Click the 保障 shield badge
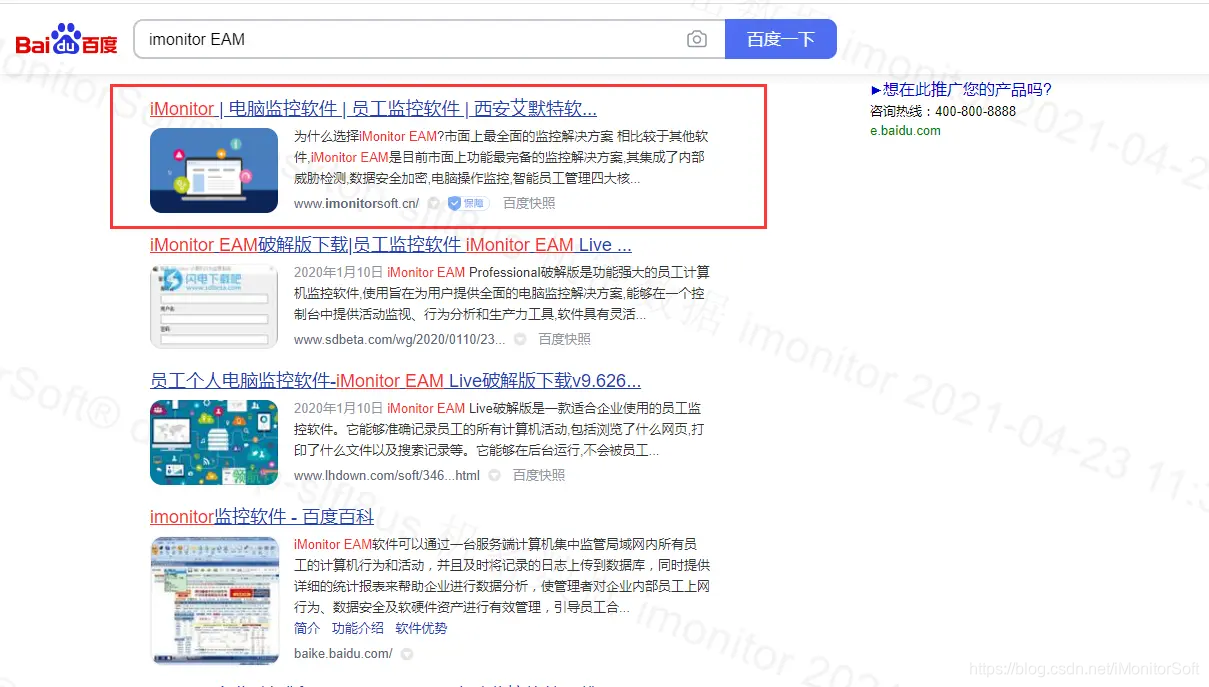 466,203
